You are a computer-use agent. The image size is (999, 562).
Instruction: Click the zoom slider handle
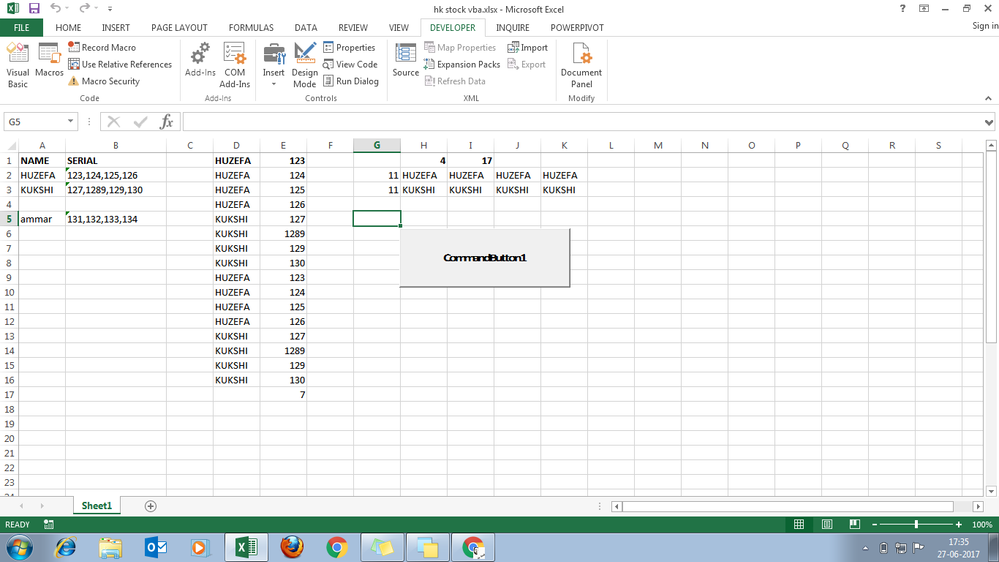click(916, 524)
